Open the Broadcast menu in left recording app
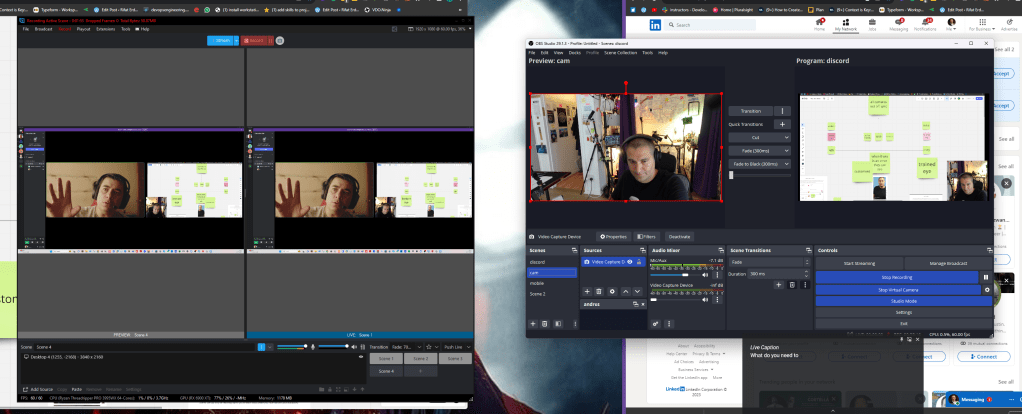The width and height of the screenshot is (1022, 414). click(44, 29)
